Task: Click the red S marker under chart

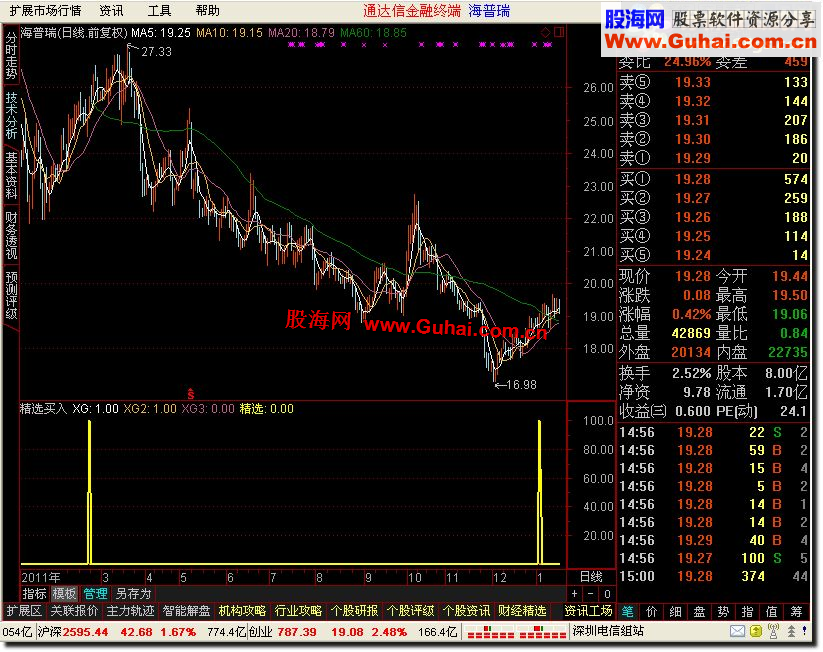Action: coord(191,393)
